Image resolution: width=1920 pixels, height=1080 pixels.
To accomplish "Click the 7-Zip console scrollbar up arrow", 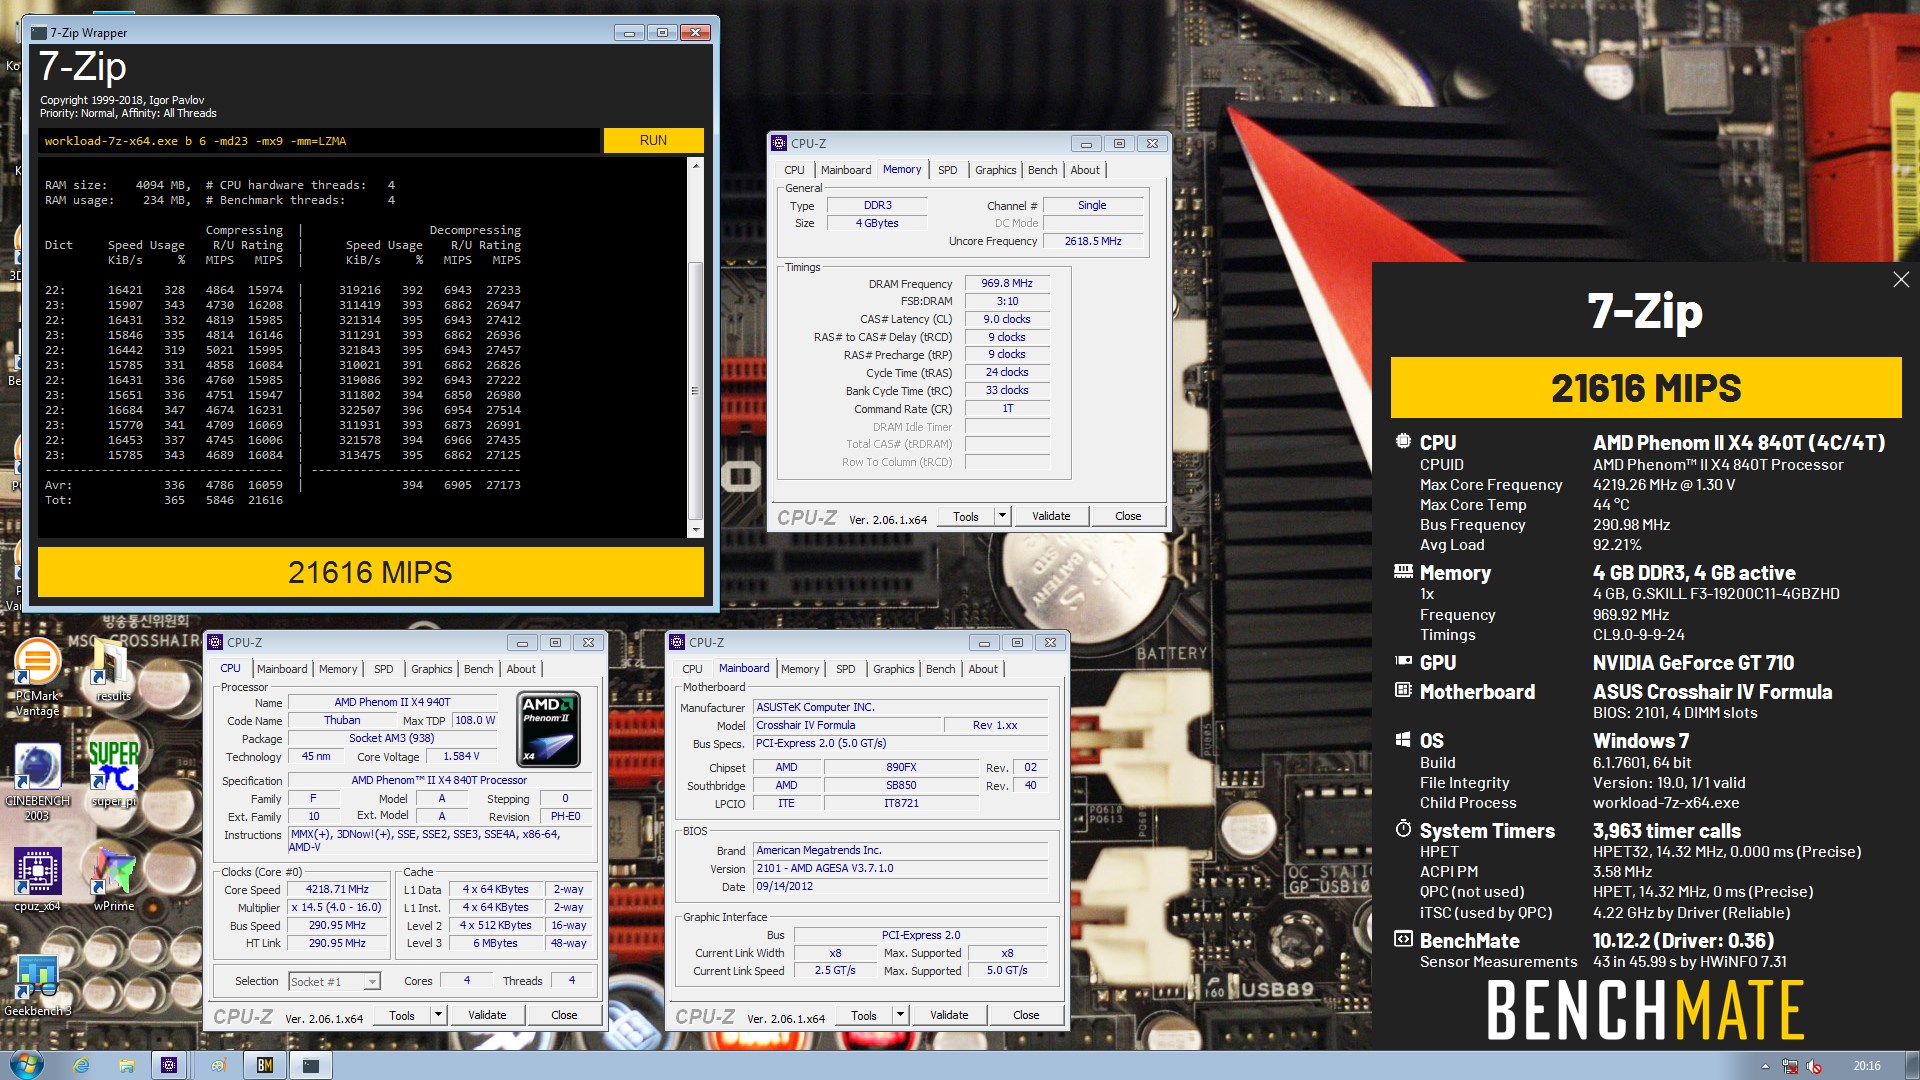I will click(x=696, y=167).
